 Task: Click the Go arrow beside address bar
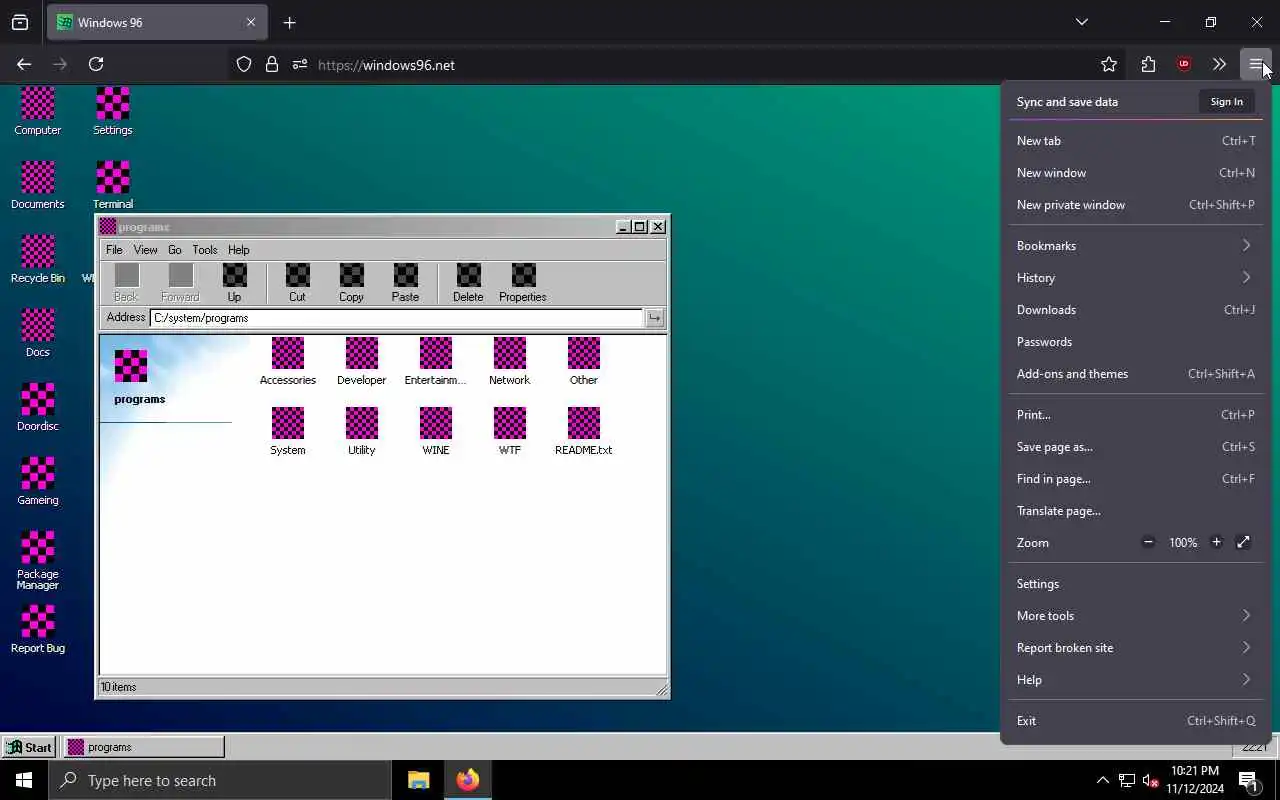[x=654, y=318]
